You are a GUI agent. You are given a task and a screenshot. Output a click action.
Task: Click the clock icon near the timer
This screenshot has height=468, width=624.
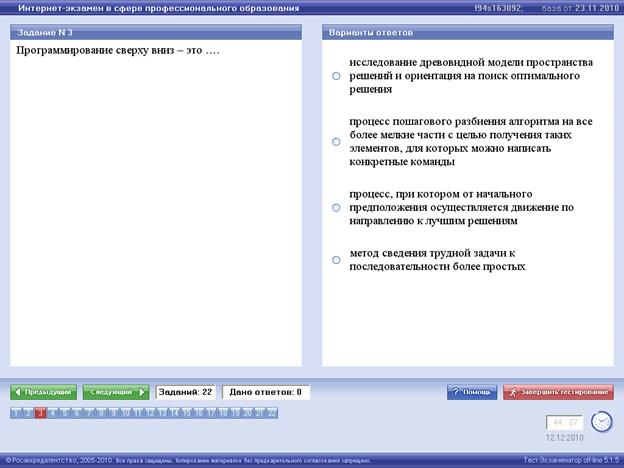(x=601, y=422)
